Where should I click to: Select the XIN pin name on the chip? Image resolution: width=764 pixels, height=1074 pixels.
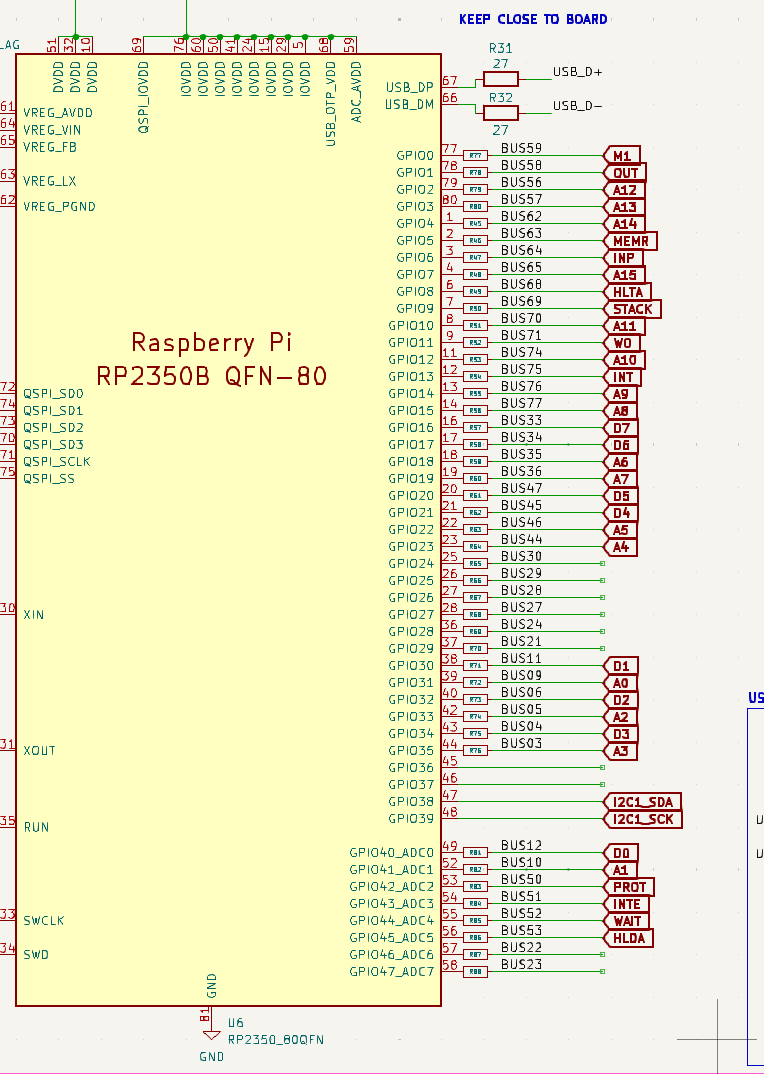(x=35, y=614)
